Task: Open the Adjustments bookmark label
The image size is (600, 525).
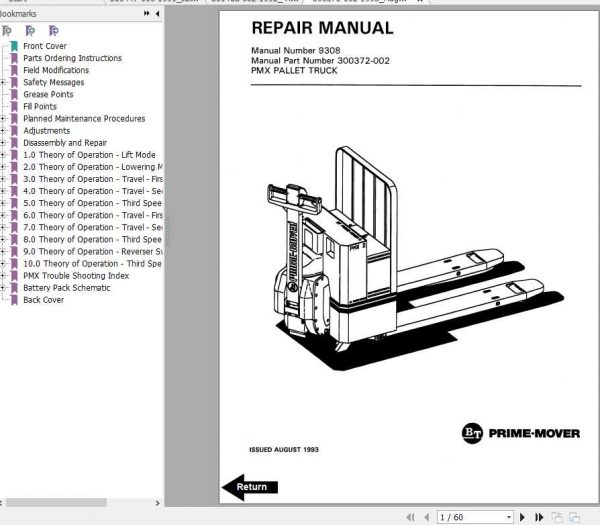Action: 47,131
